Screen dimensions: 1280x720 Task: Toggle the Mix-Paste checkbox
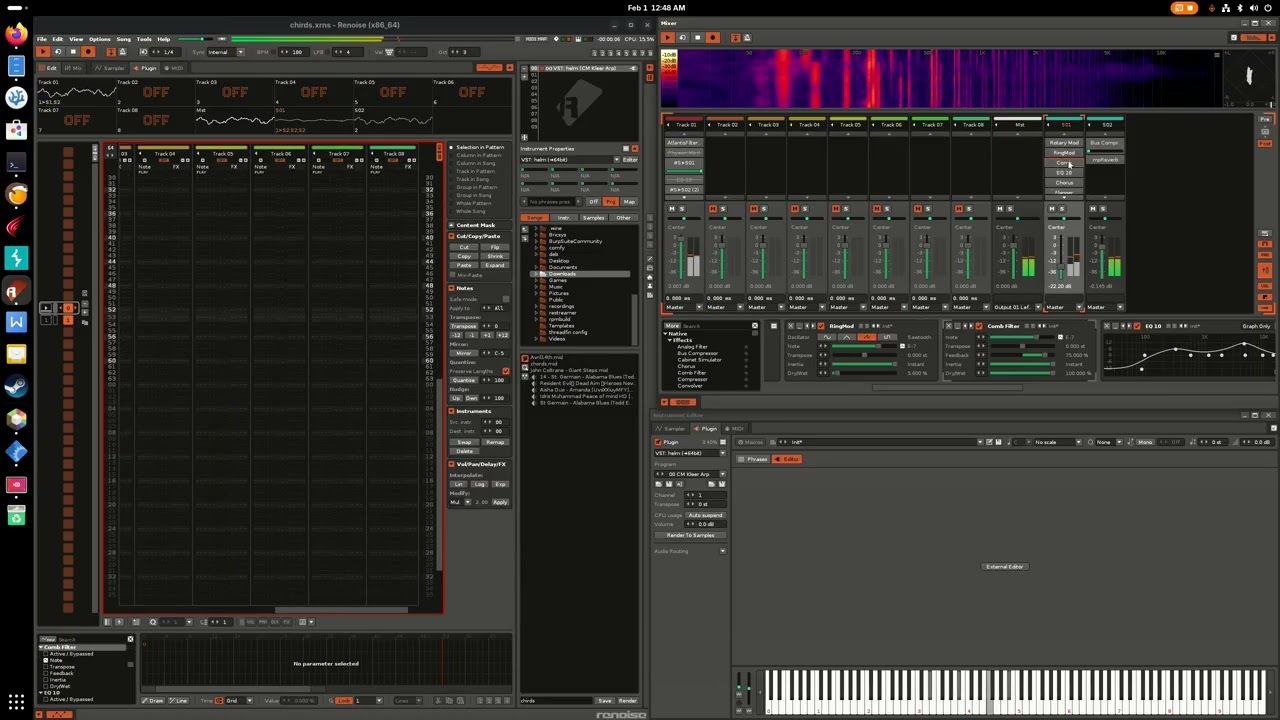[452, 275]
